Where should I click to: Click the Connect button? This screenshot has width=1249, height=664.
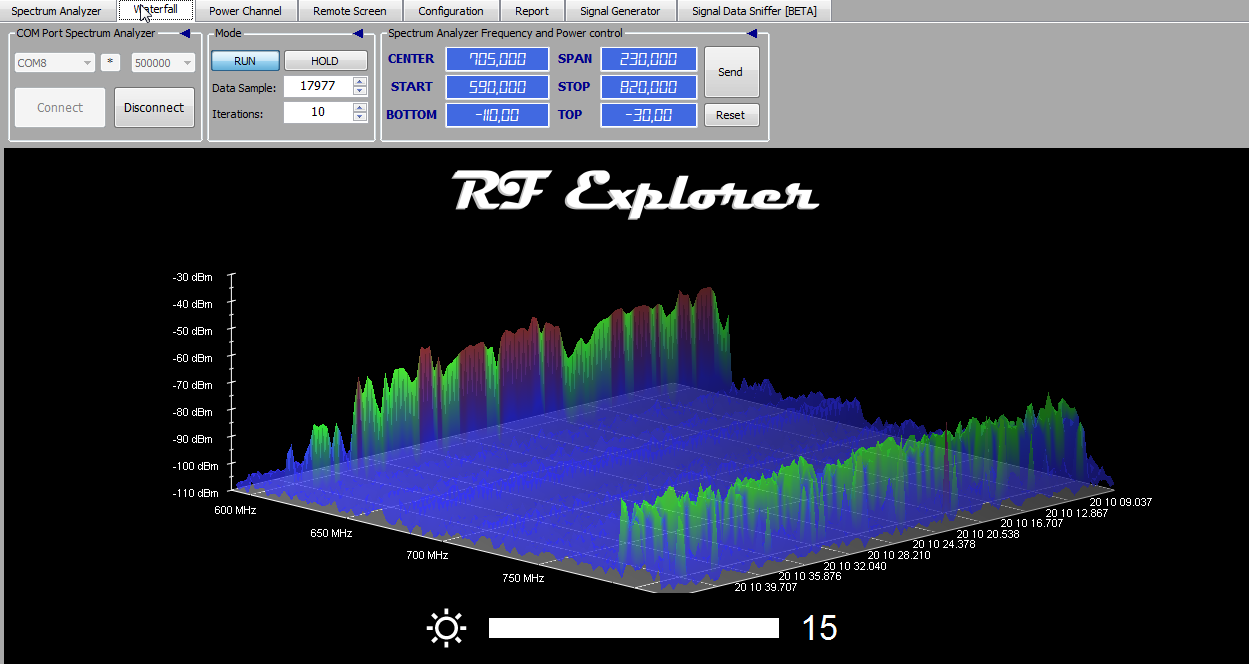click(x=60, y=107)
